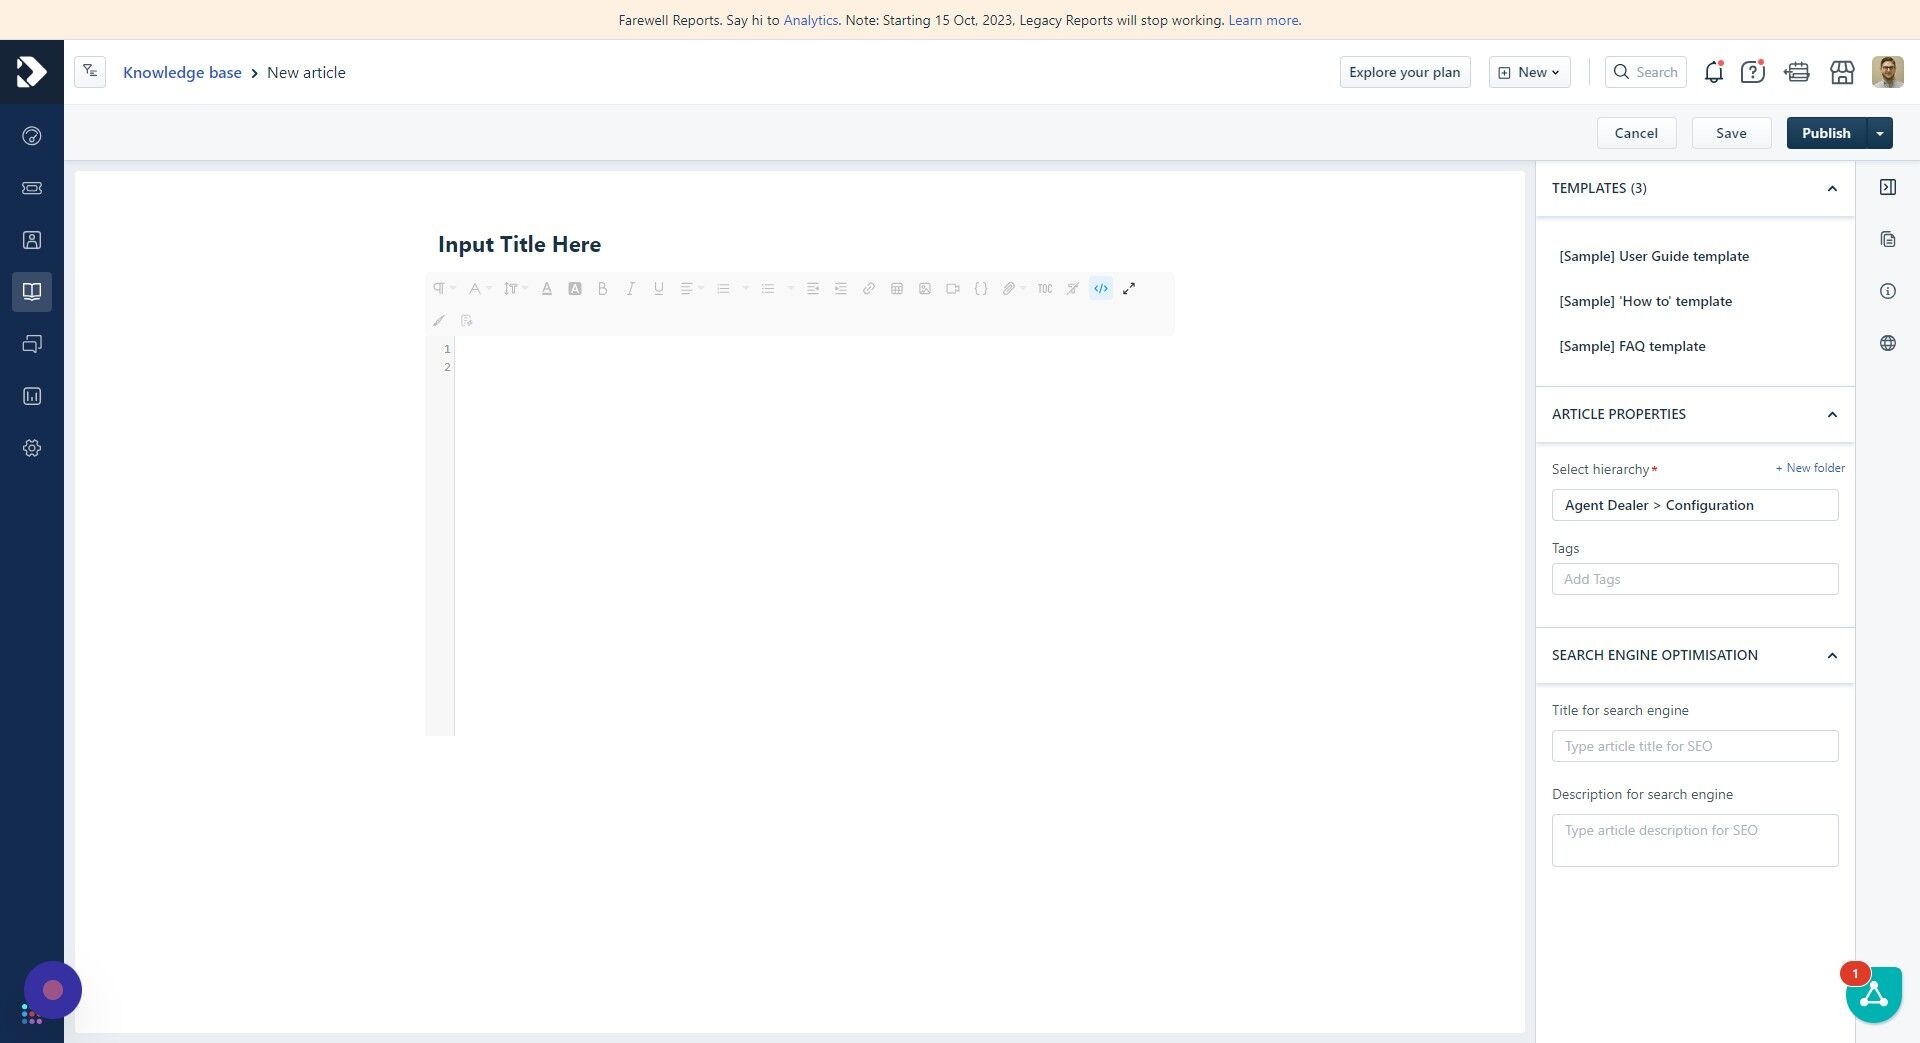Insert a hyperlink using the link icon
1920x1043 pixels.
click(869, 288)
